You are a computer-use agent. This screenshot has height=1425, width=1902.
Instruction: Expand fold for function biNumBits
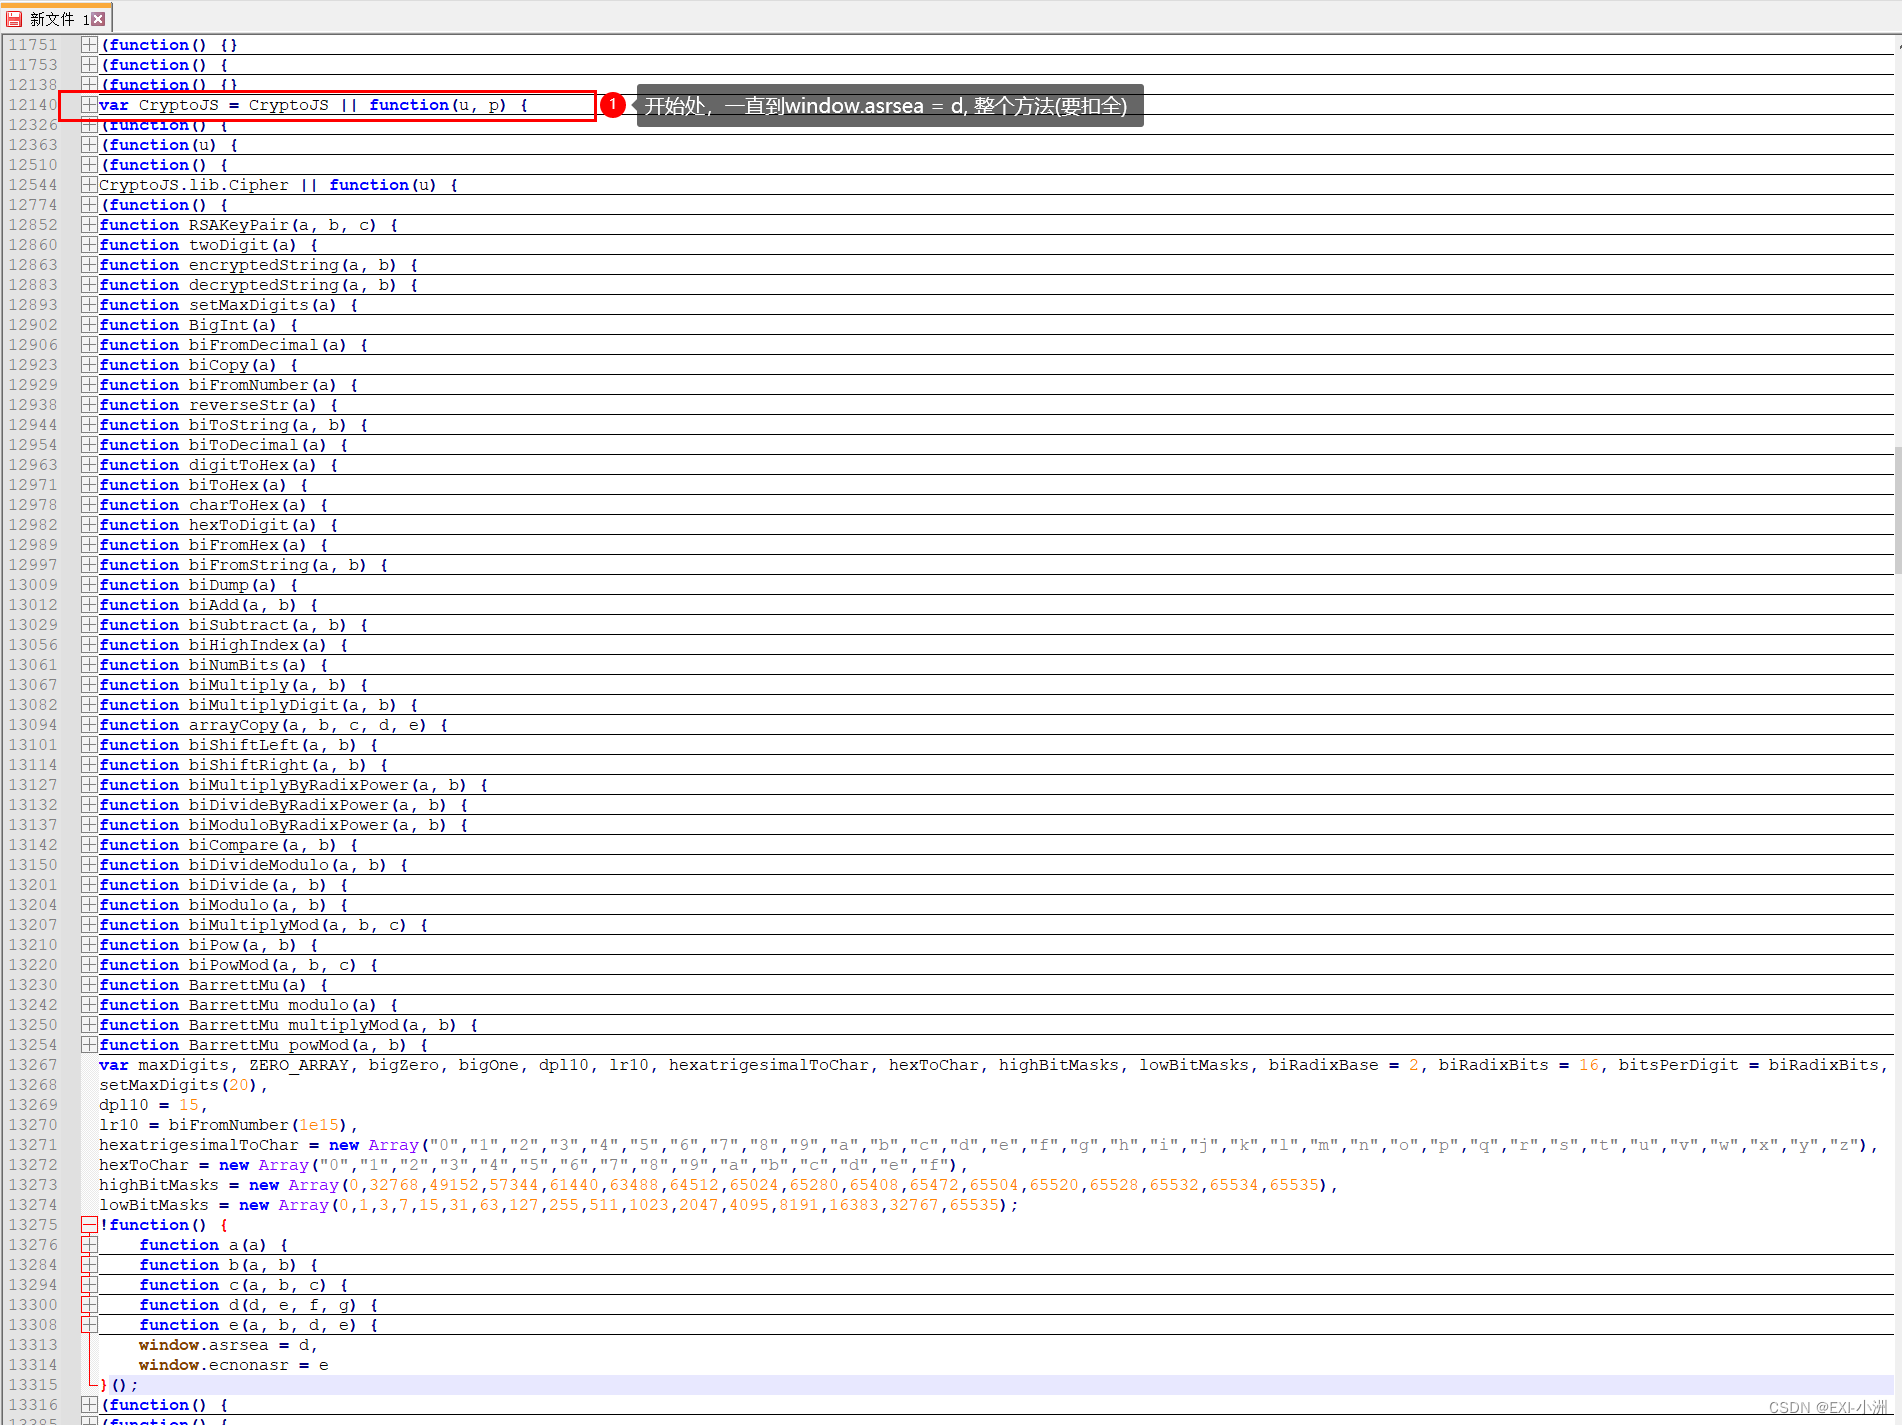coord(89,665)
